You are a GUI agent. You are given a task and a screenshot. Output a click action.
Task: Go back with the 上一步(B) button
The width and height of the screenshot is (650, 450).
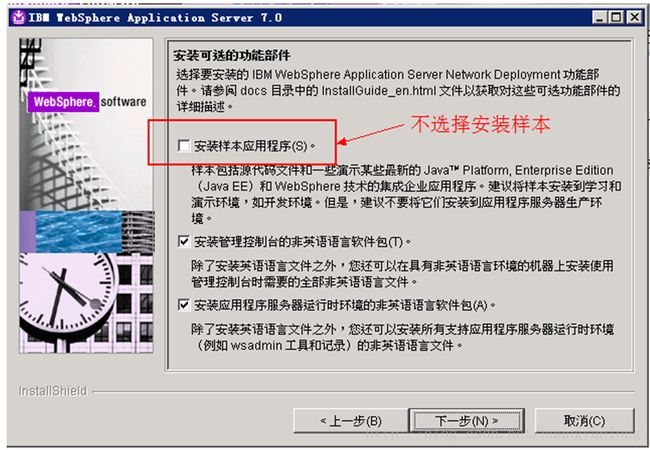click(350, 421)
